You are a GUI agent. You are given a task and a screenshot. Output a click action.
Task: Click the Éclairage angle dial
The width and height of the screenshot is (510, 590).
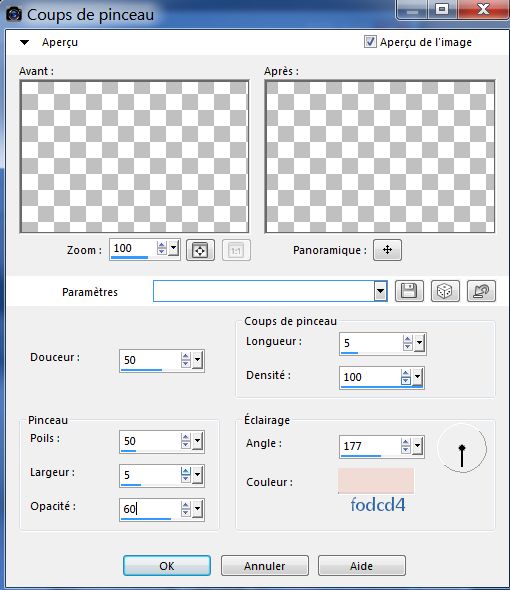point(462,448)
